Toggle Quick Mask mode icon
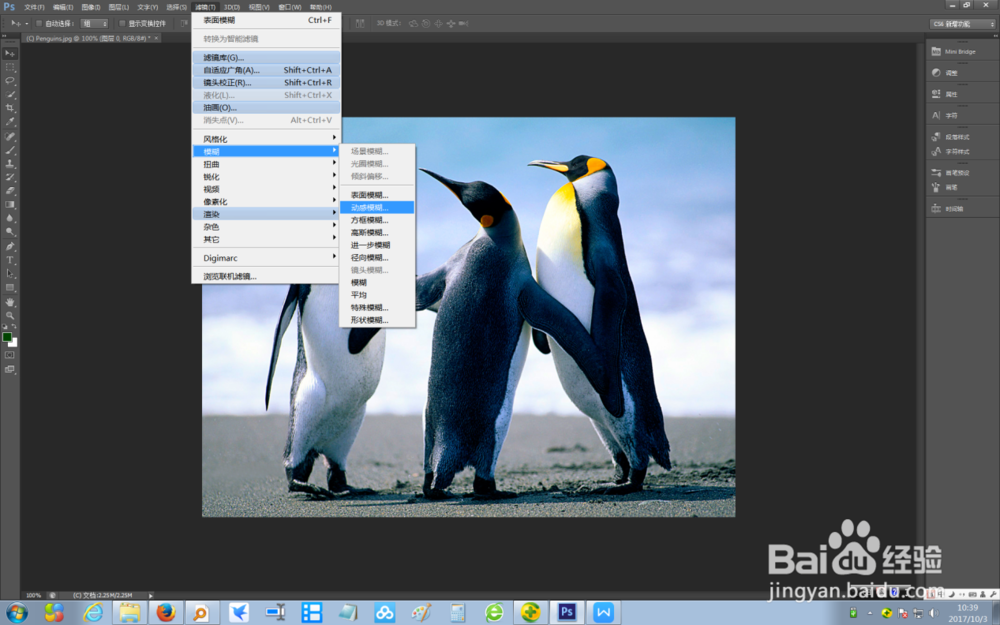Viewport: 1000px width, 625px height. 10,355
